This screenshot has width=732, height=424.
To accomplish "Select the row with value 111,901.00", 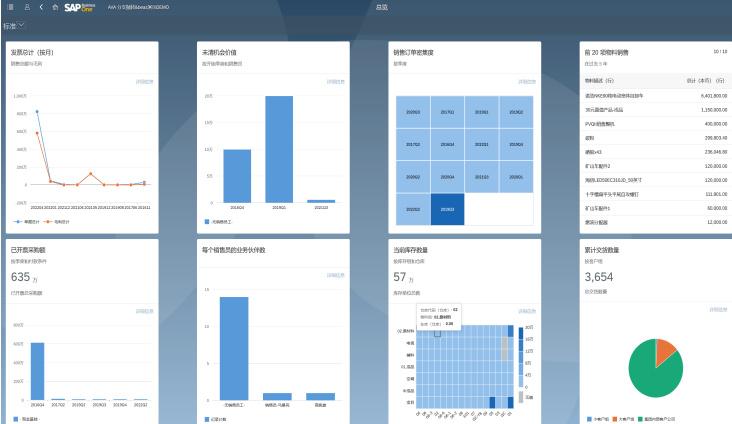I will 656,194.
